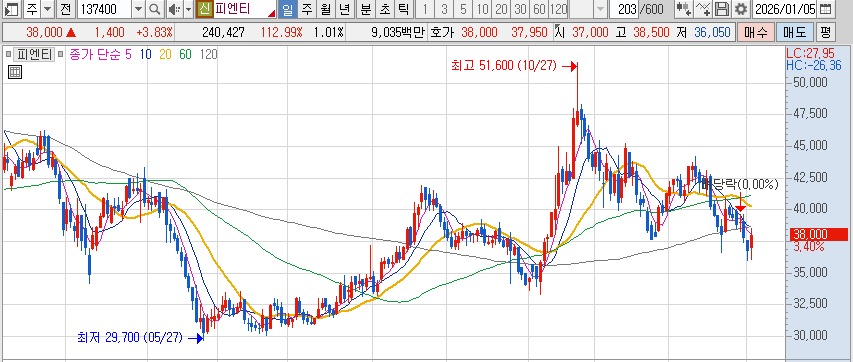Open the dropdown next to the speaker icon
The width and height of the screenshot is (853, 362).
pyautogui.click(x=188, y=9)
